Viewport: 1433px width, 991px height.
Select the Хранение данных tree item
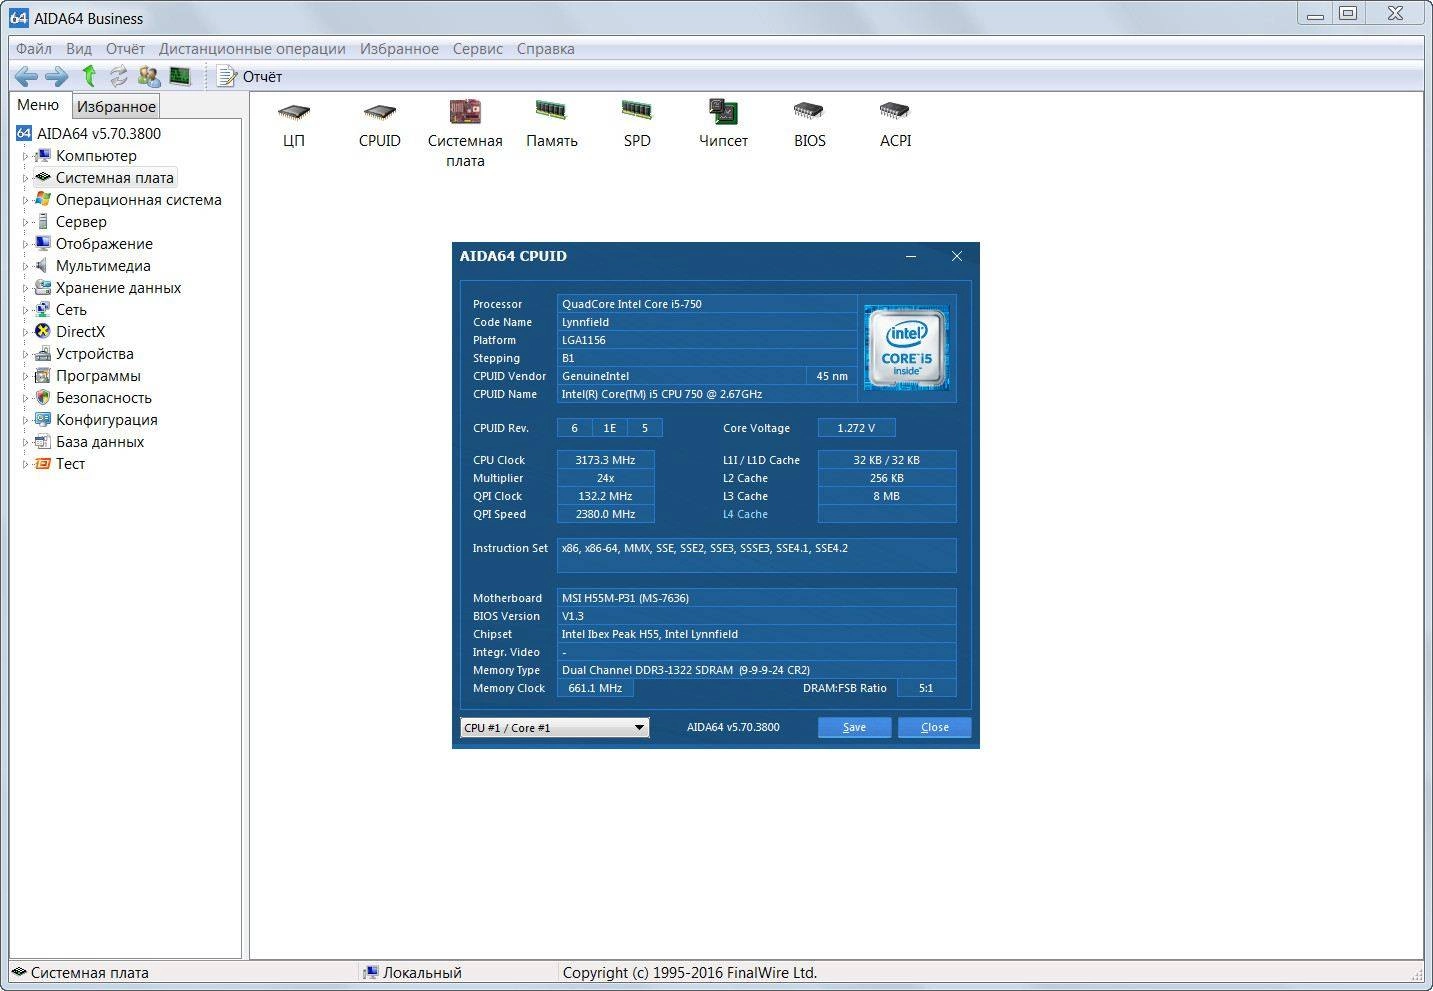(x=118, y=288)
